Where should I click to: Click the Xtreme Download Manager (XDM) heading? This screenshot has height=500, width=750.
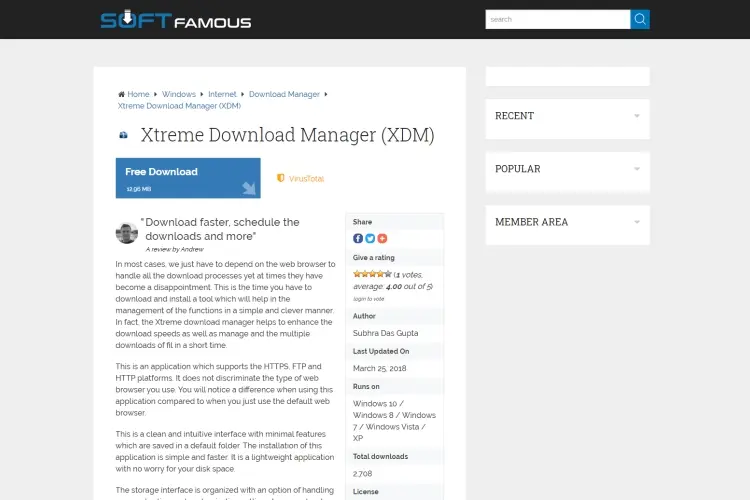(x=287, y=135)
